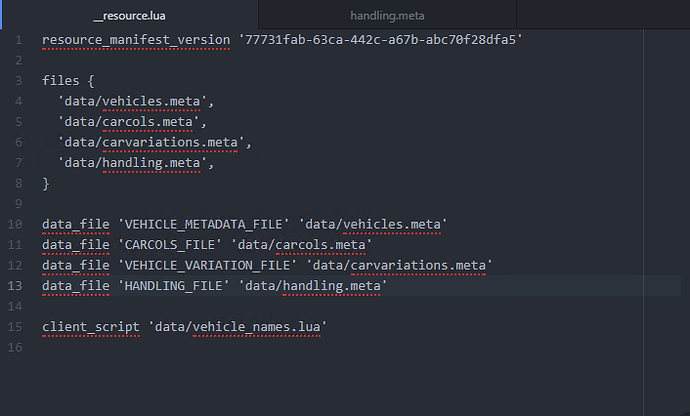Viewport: 690px width, 416px height.
Task: Click the 'HANDLING_FILE' string
Action: click(177, 286)
